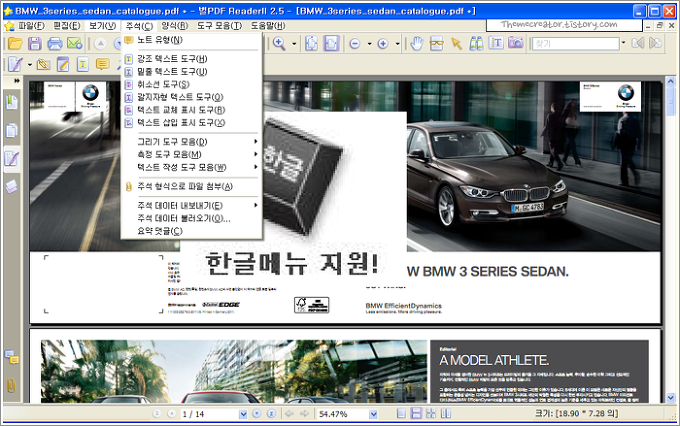Expand the 그리기 도구 모음(D) submenu

pos(192,142)
